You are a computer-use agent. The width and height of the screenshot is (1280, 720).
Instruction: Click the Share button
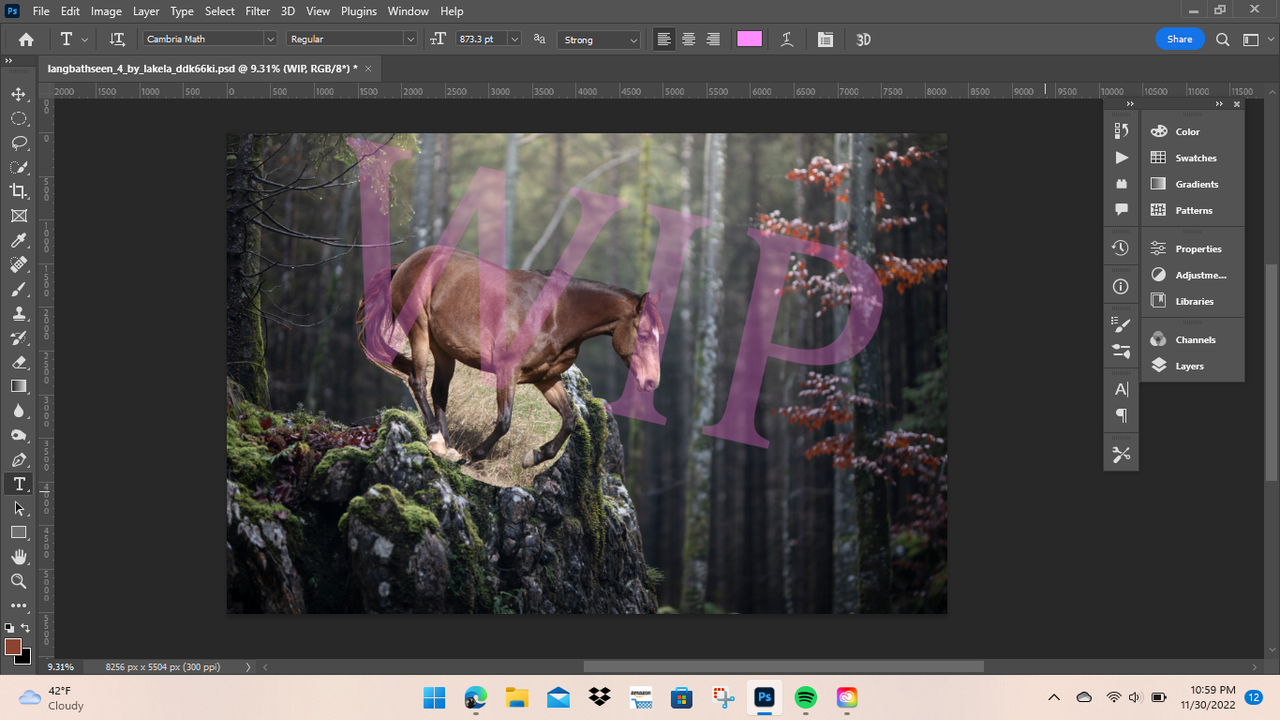pos(1180,39)
